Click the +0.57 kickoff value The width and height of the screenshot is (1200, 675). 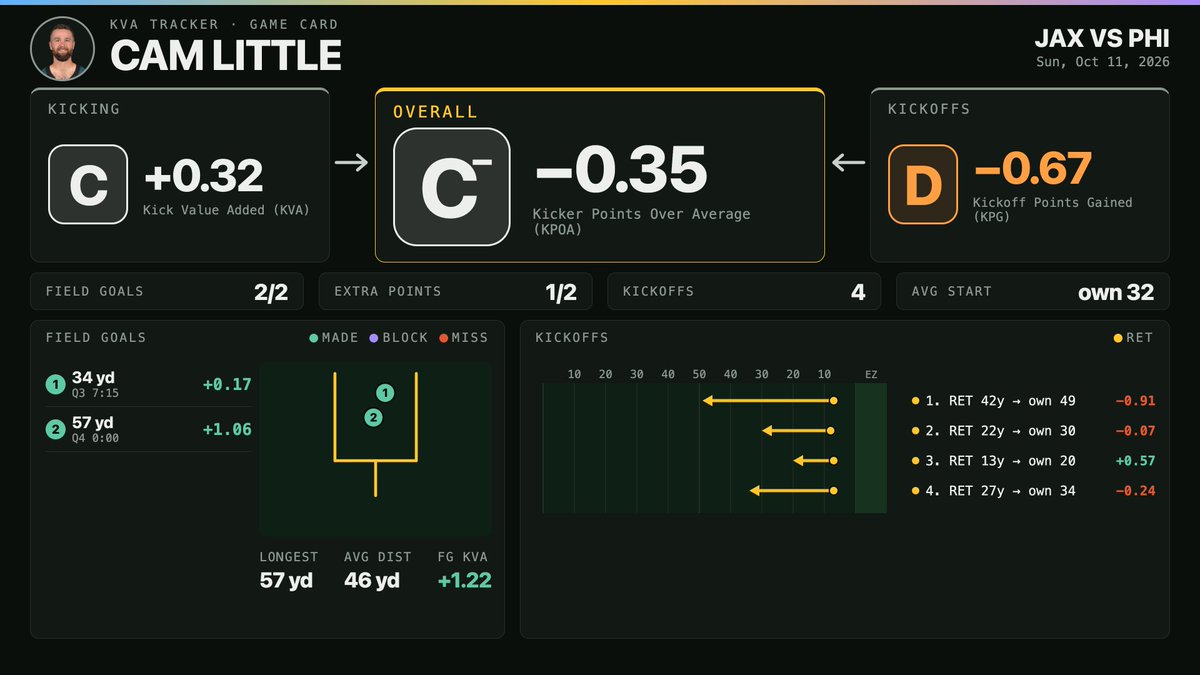tap(1135, 461)
